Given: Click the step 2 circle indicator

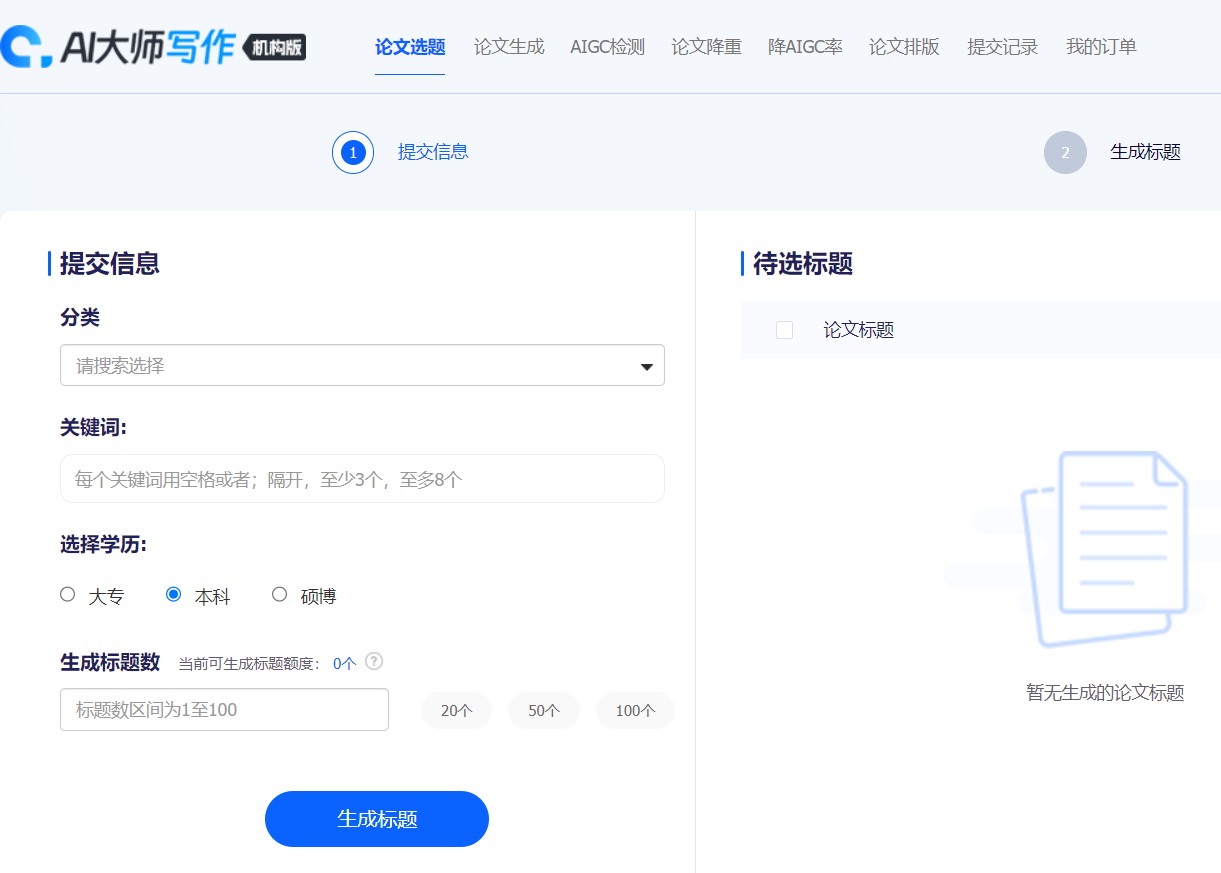Looking at the screenshot, I should click(1065, 153).
